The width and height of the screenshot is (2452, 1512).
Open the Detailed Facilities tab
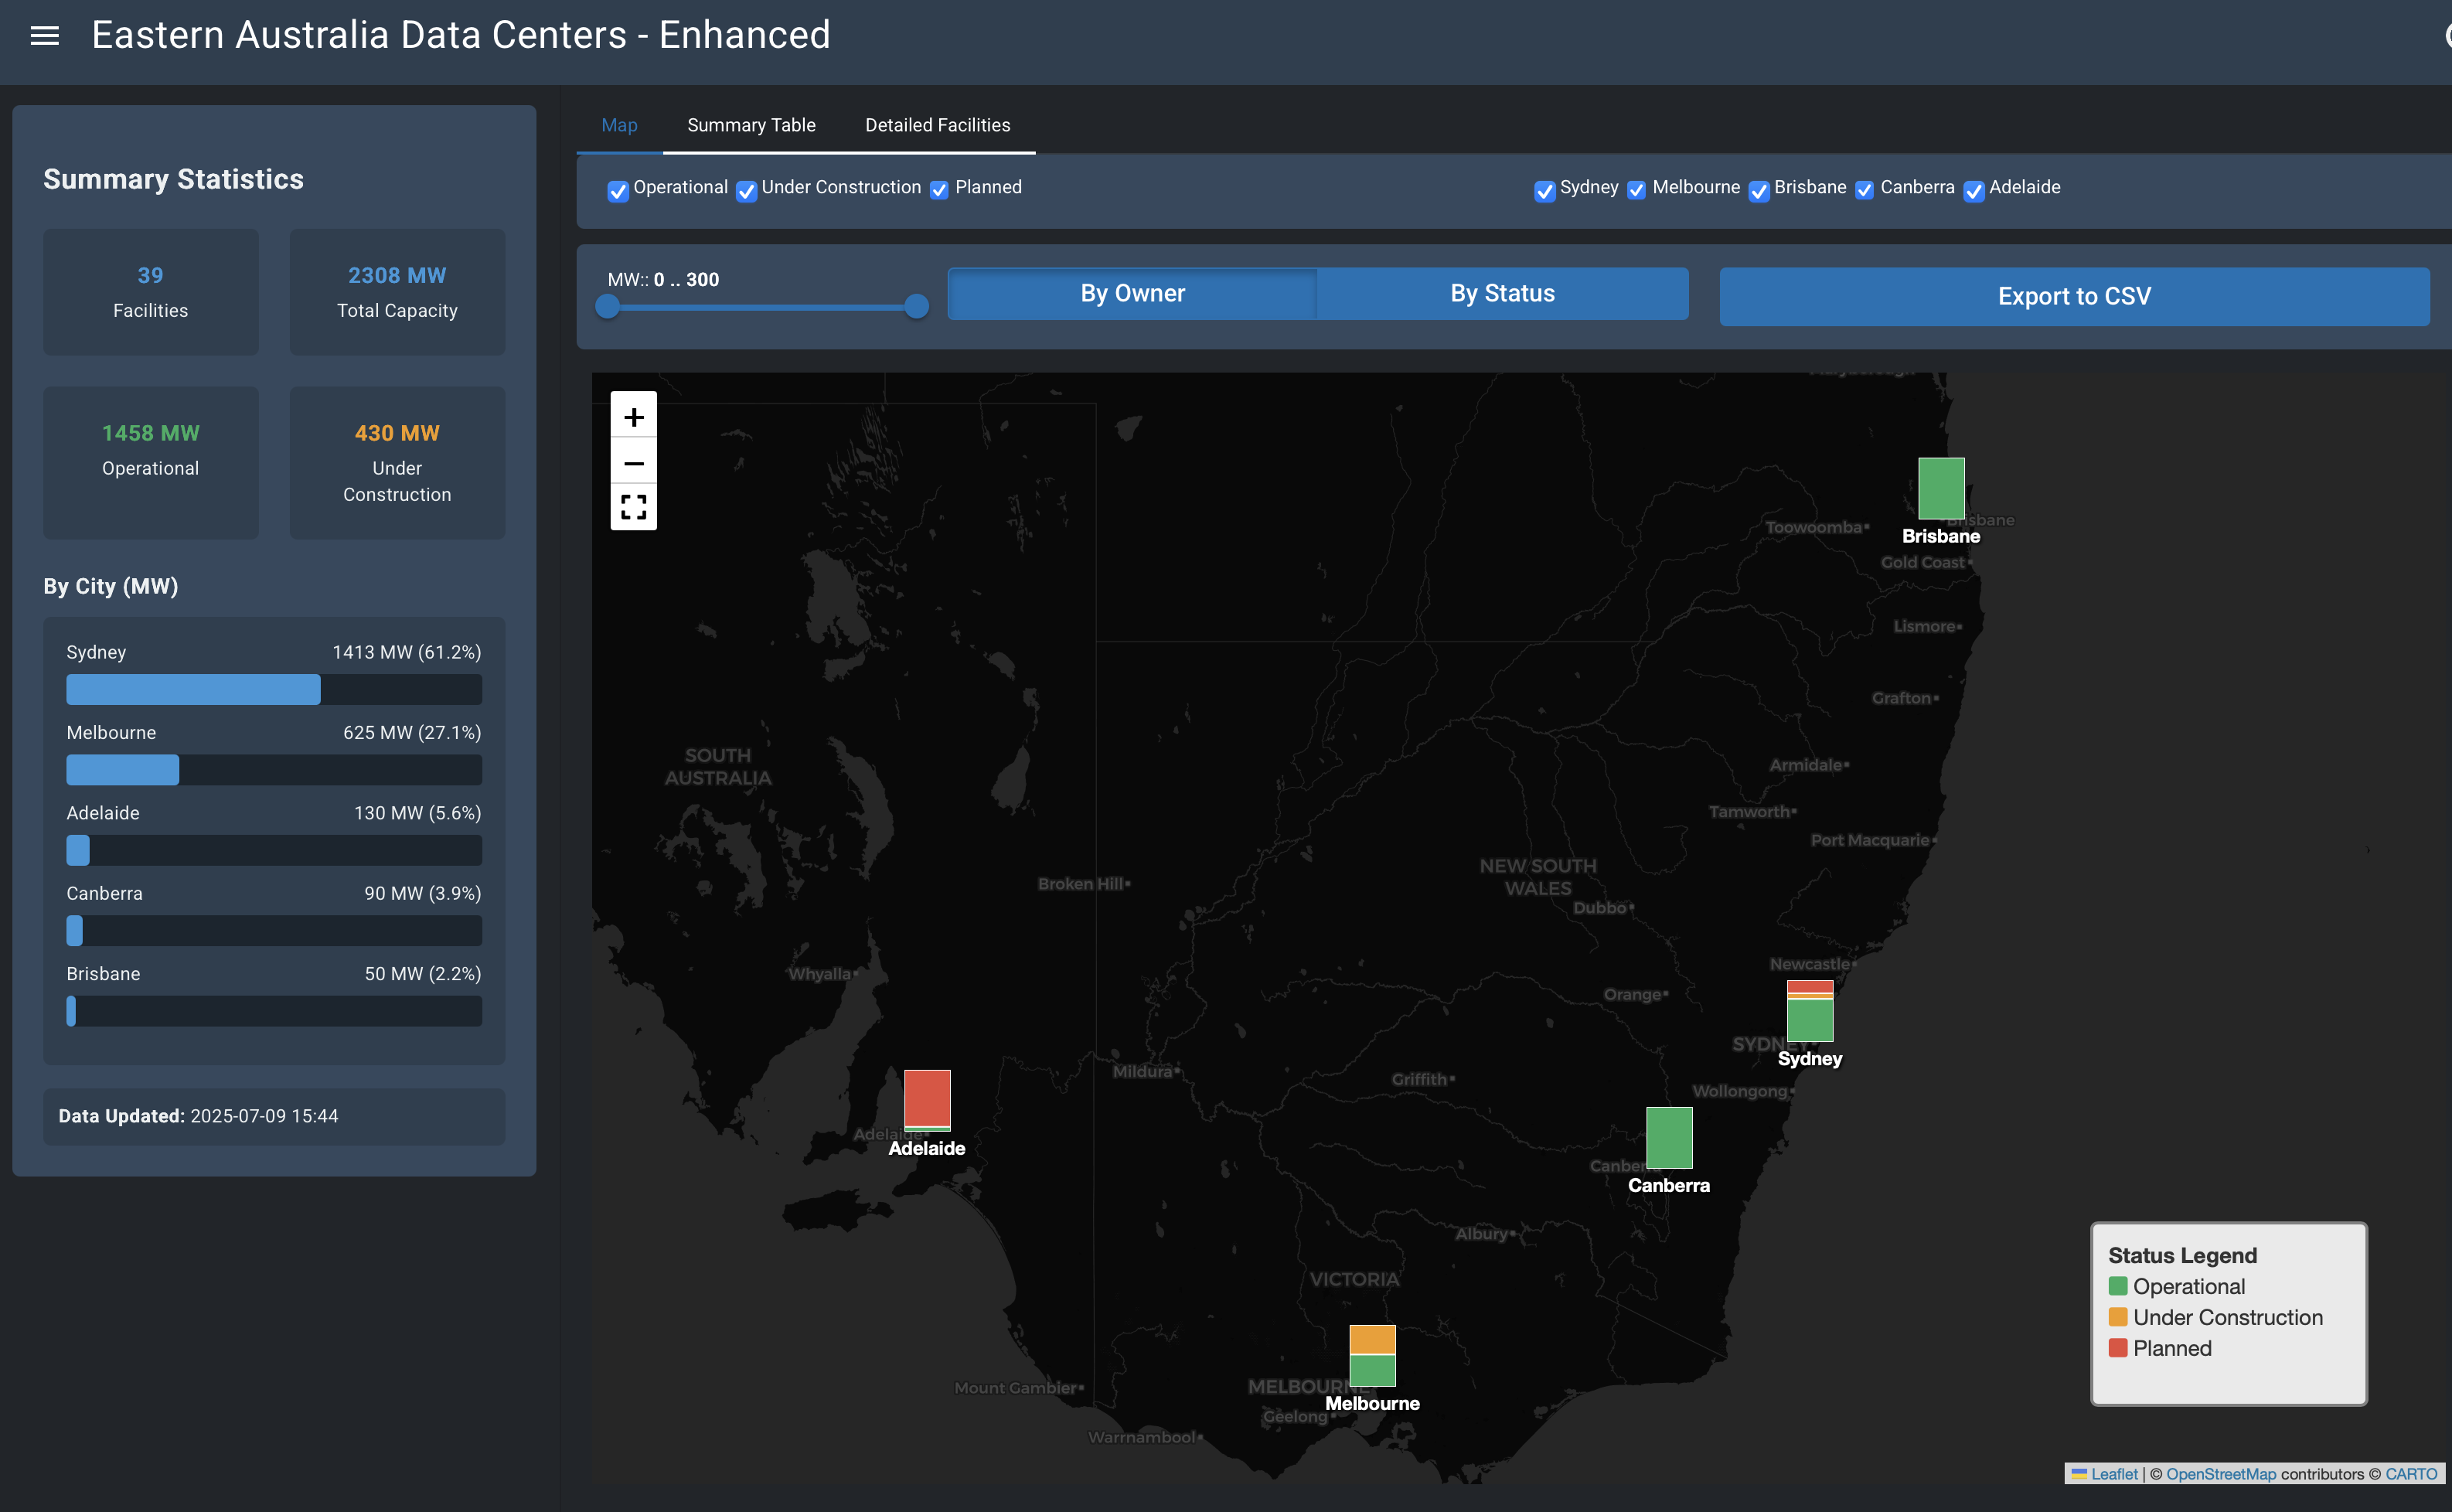click(937, 125)
